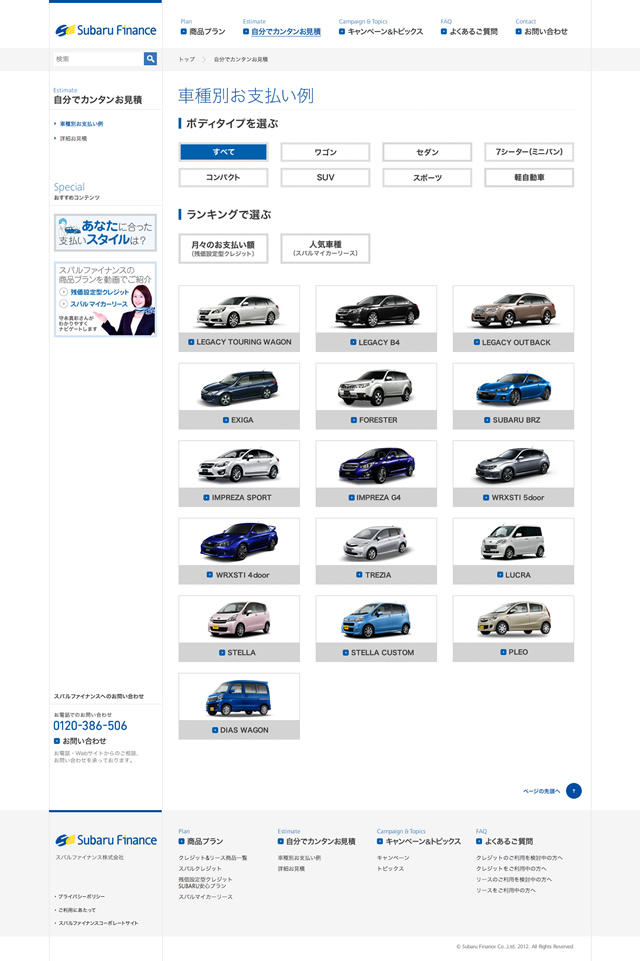Select the 7シーター(ミニバン) filter

coord(529,152)
